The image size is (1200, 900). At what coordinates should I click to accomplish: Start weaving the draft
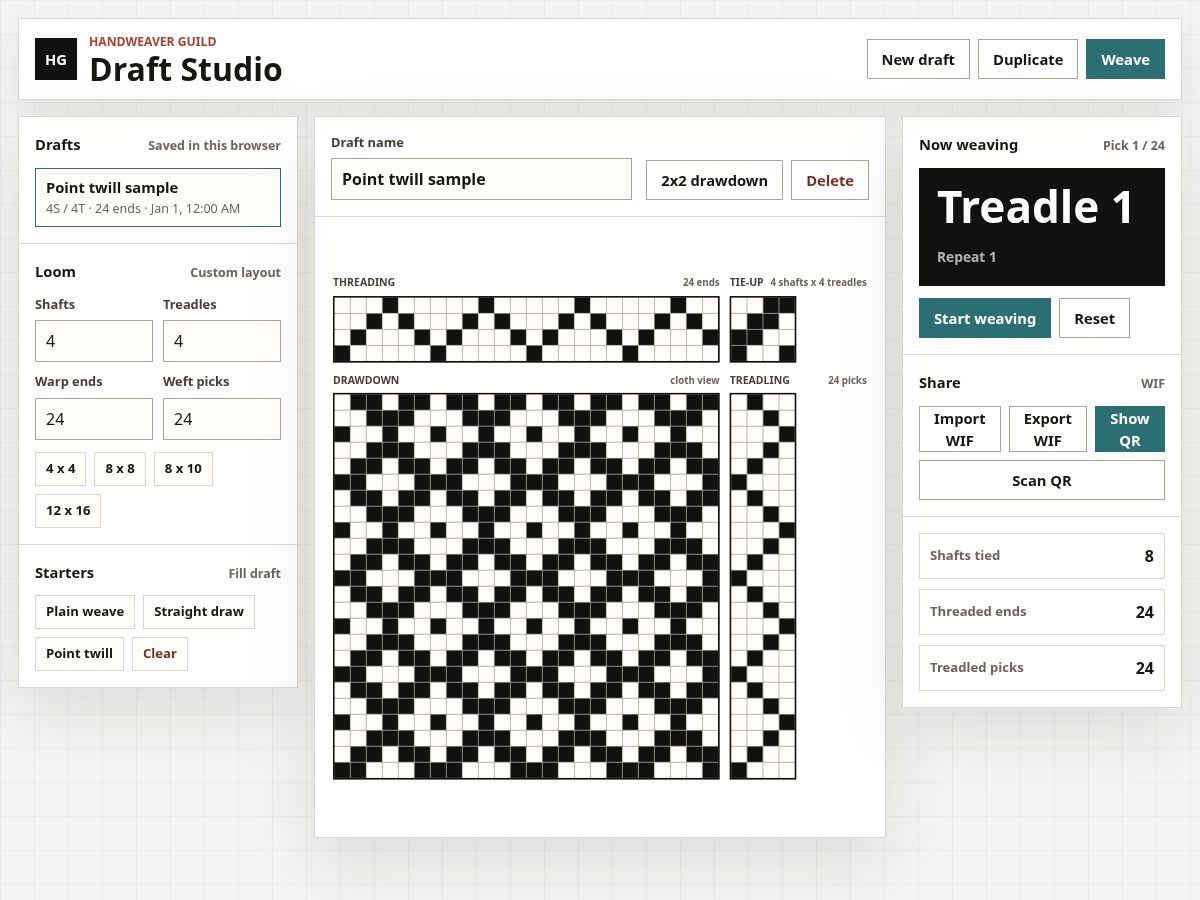point(985,318)
